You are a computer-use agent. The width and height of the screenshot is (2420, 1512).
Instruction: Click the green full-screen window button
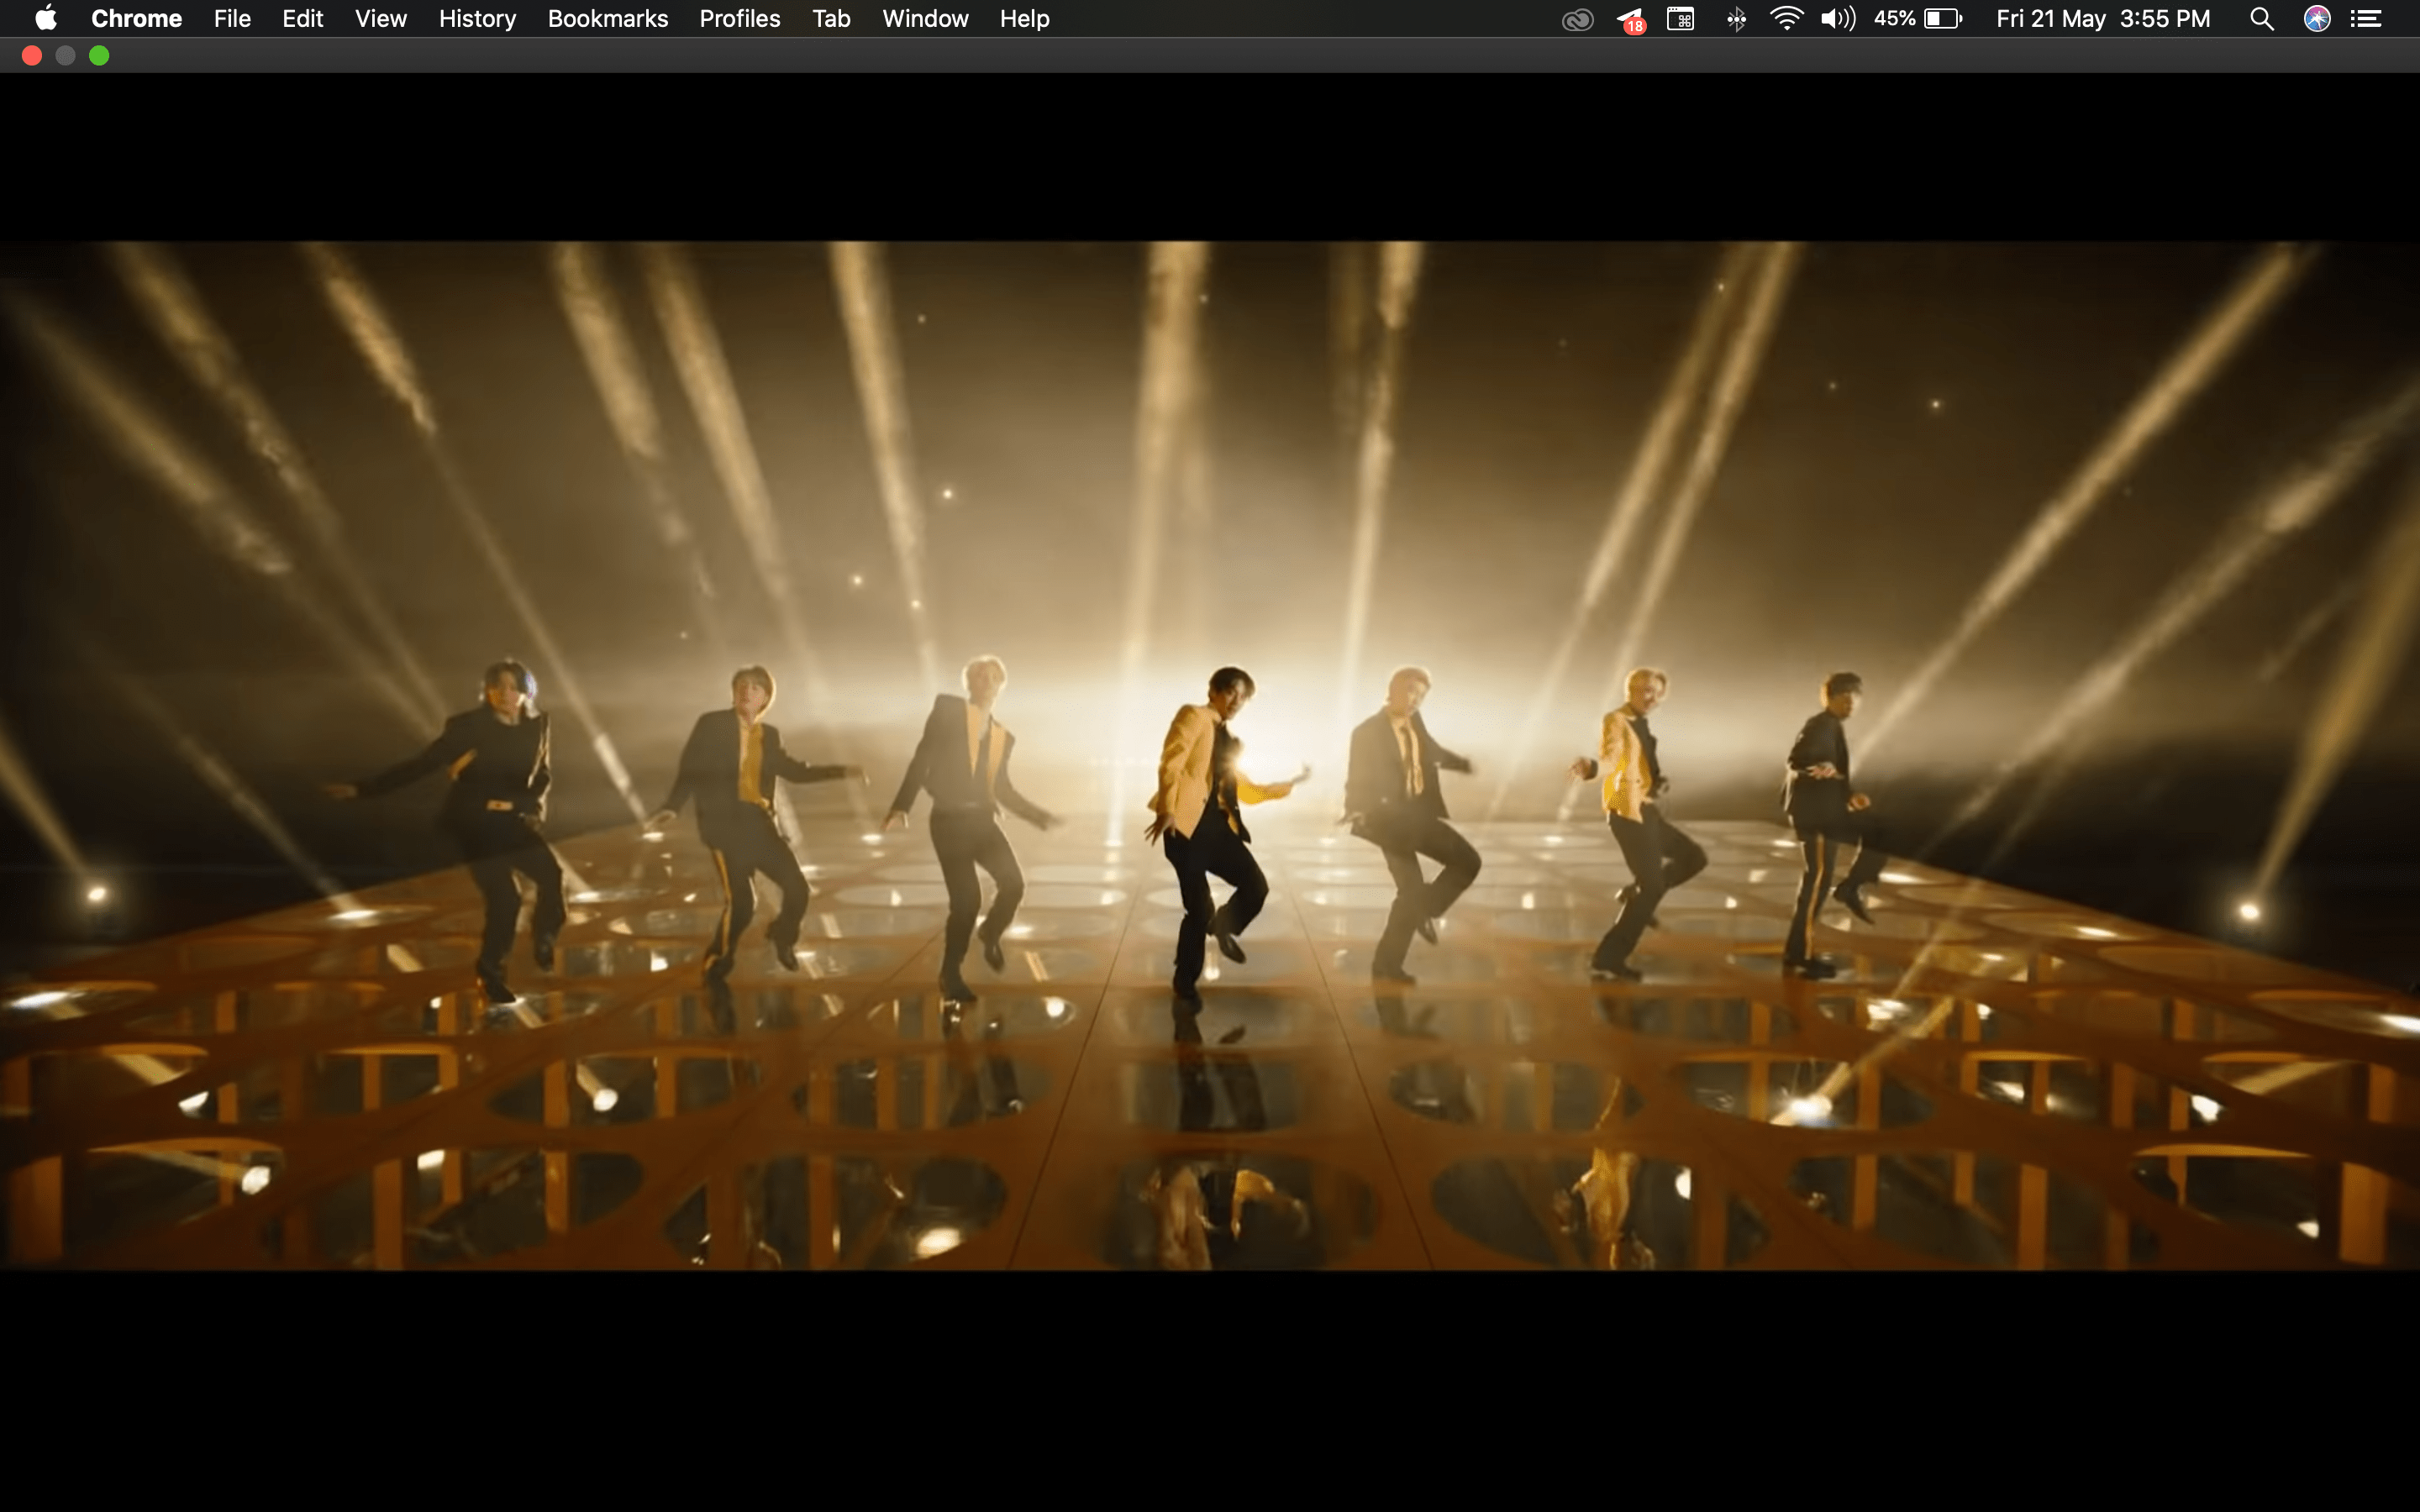pyautogui.click(x=99, y=56)
